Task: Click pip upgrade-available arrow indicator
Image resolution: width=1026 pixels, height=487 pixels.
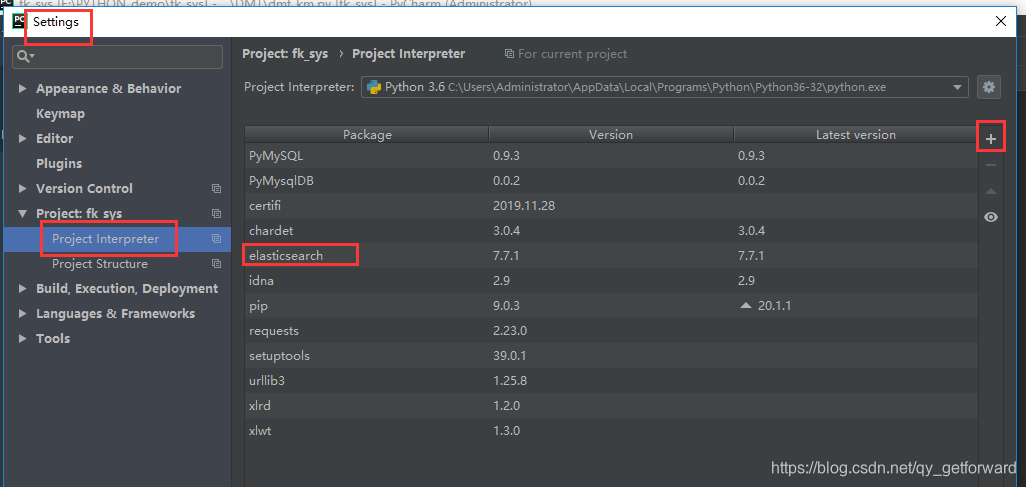Action: tap(745, 306)
